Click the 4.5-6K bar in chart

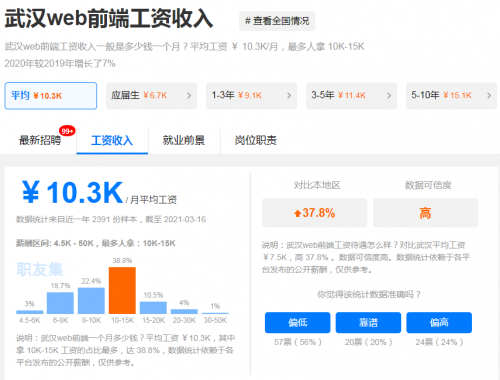pyautogui.click(x=30, y=312)
